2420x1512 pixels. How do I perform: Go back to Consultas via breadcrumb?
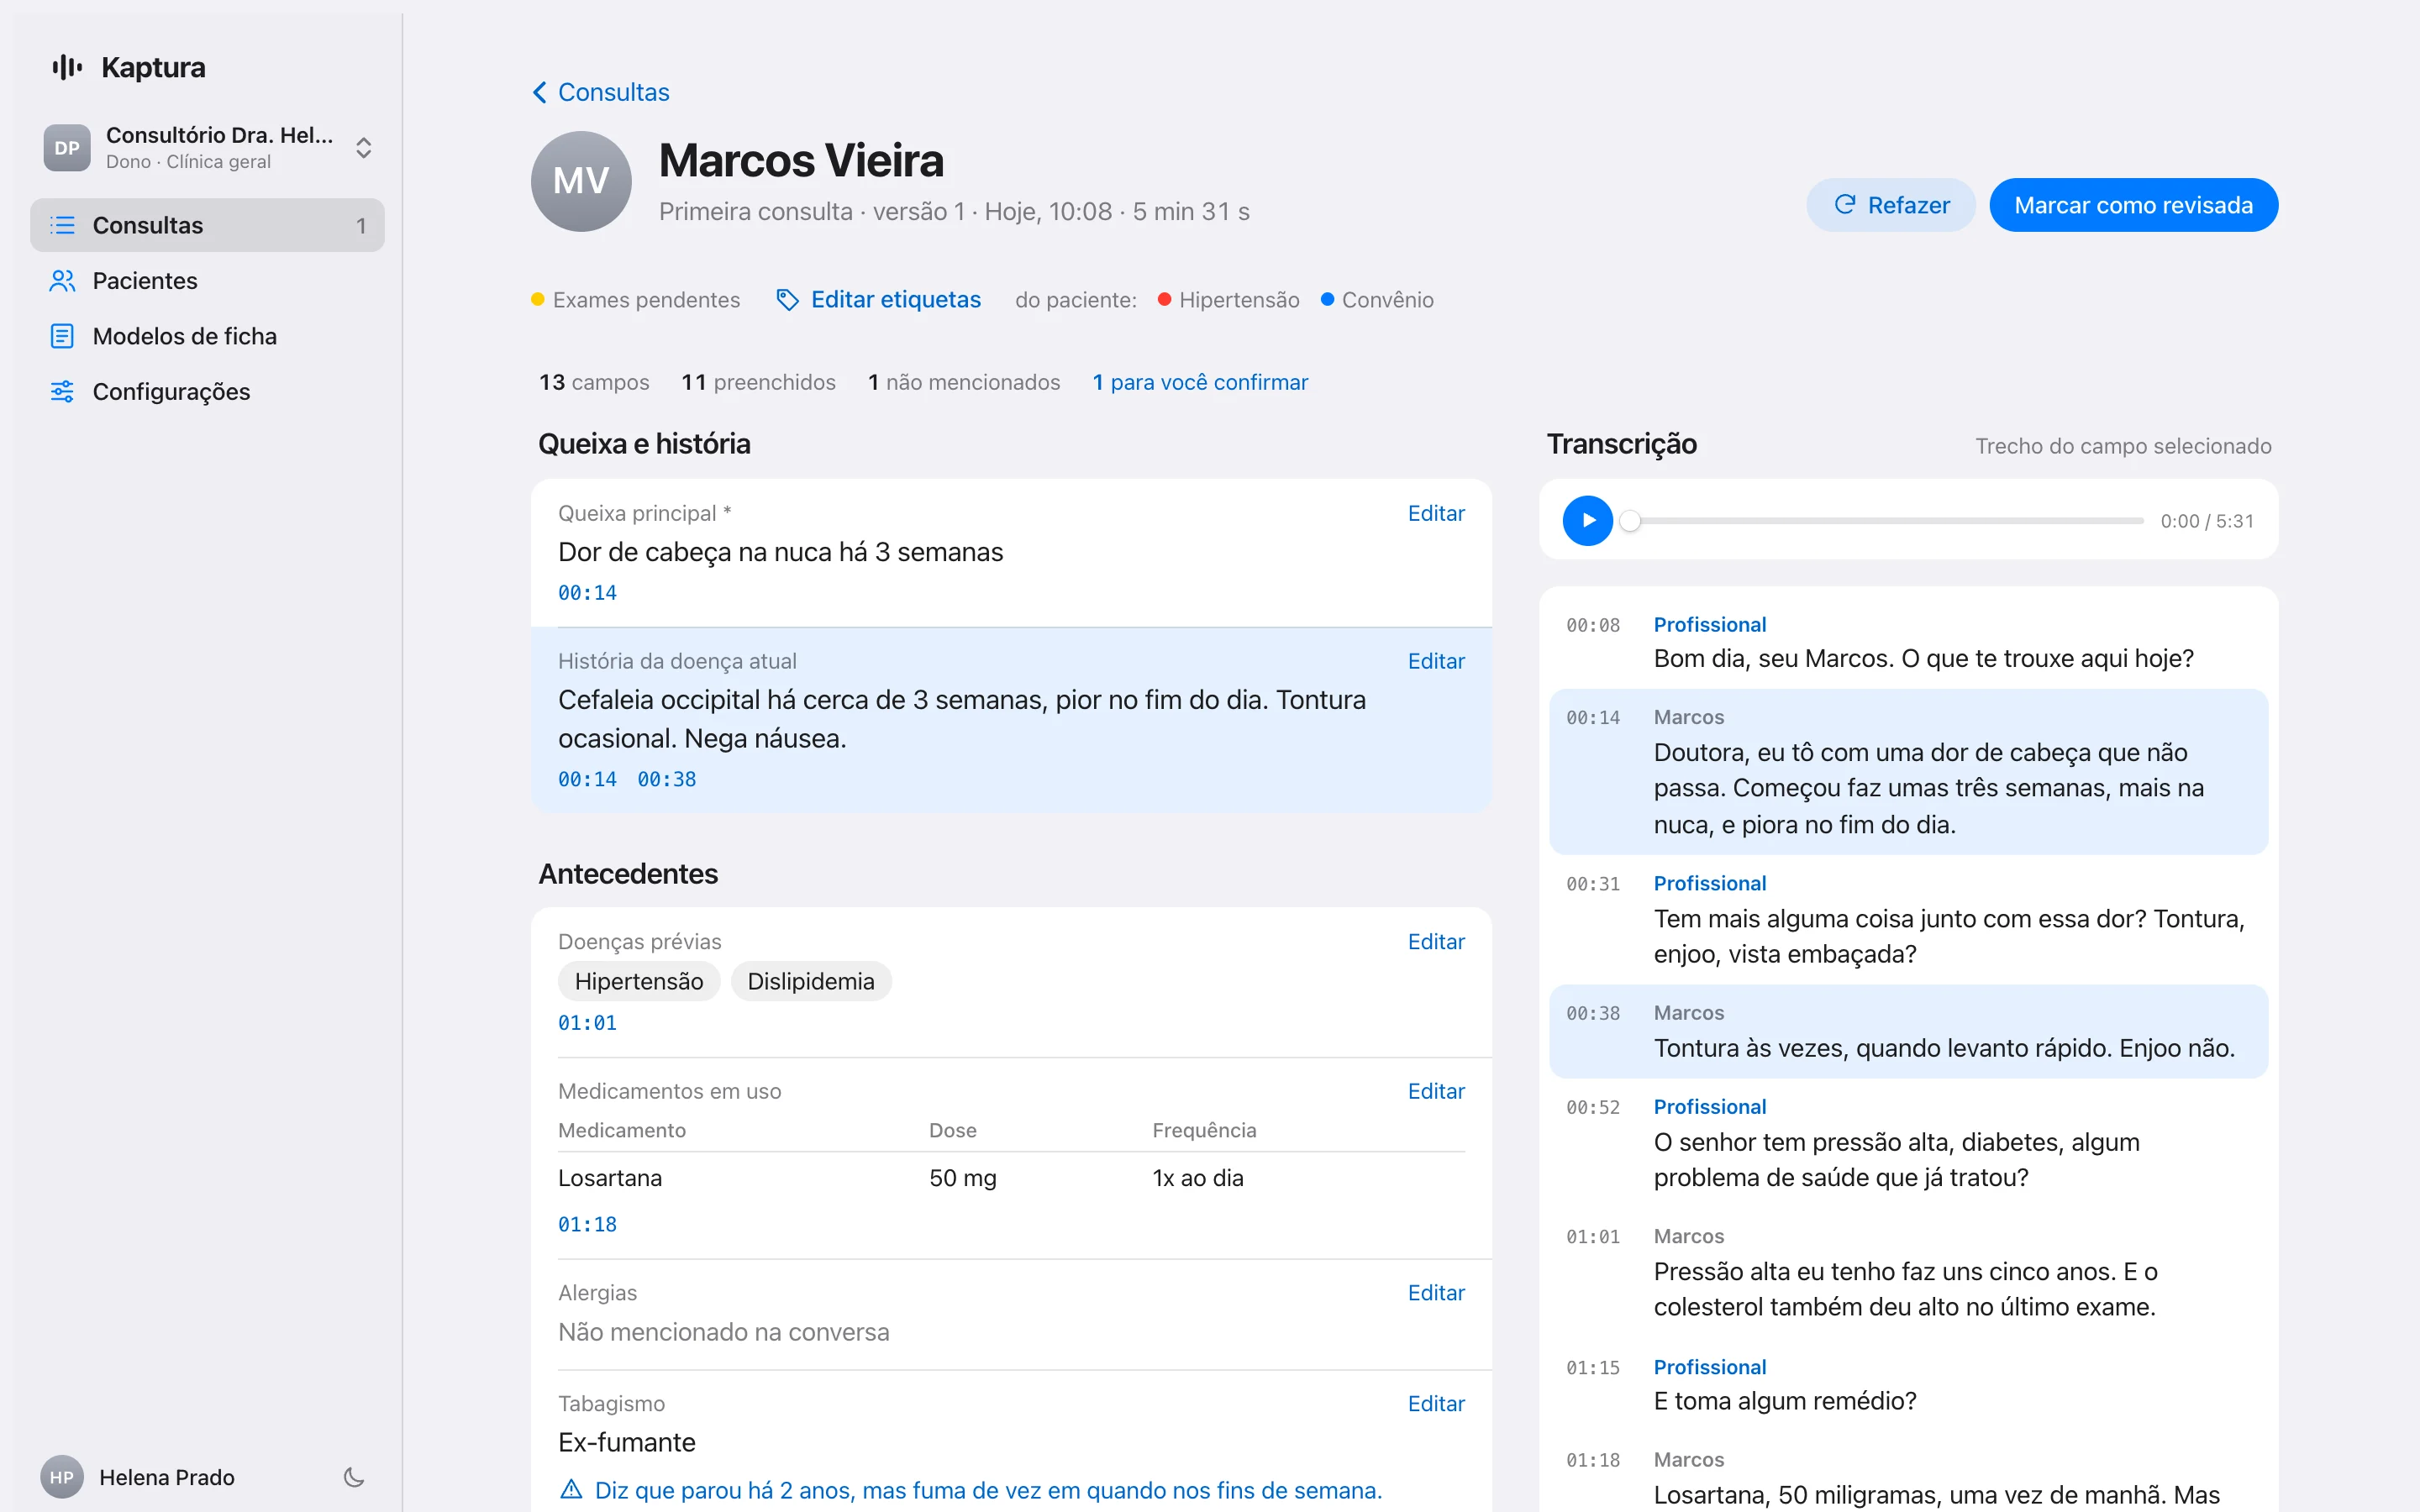pos(601,92)
